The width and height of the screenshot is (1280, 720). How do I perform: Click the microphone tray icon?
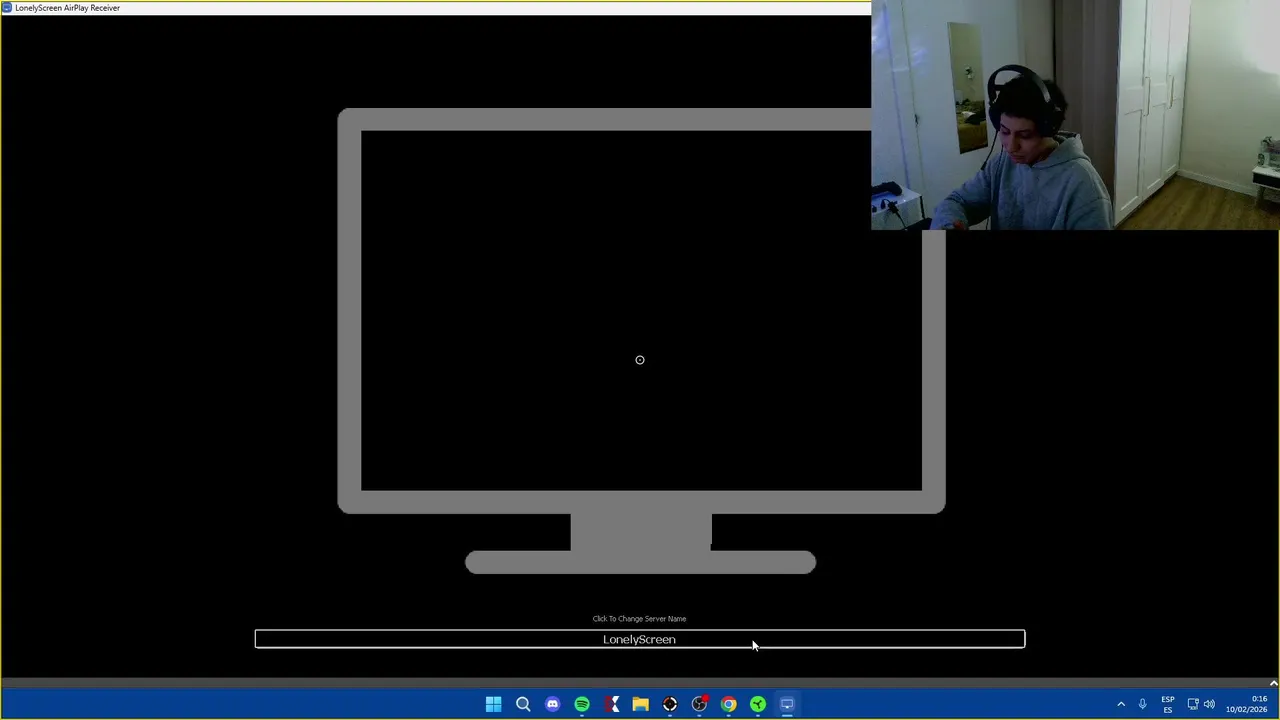[x=1142, y=704]
